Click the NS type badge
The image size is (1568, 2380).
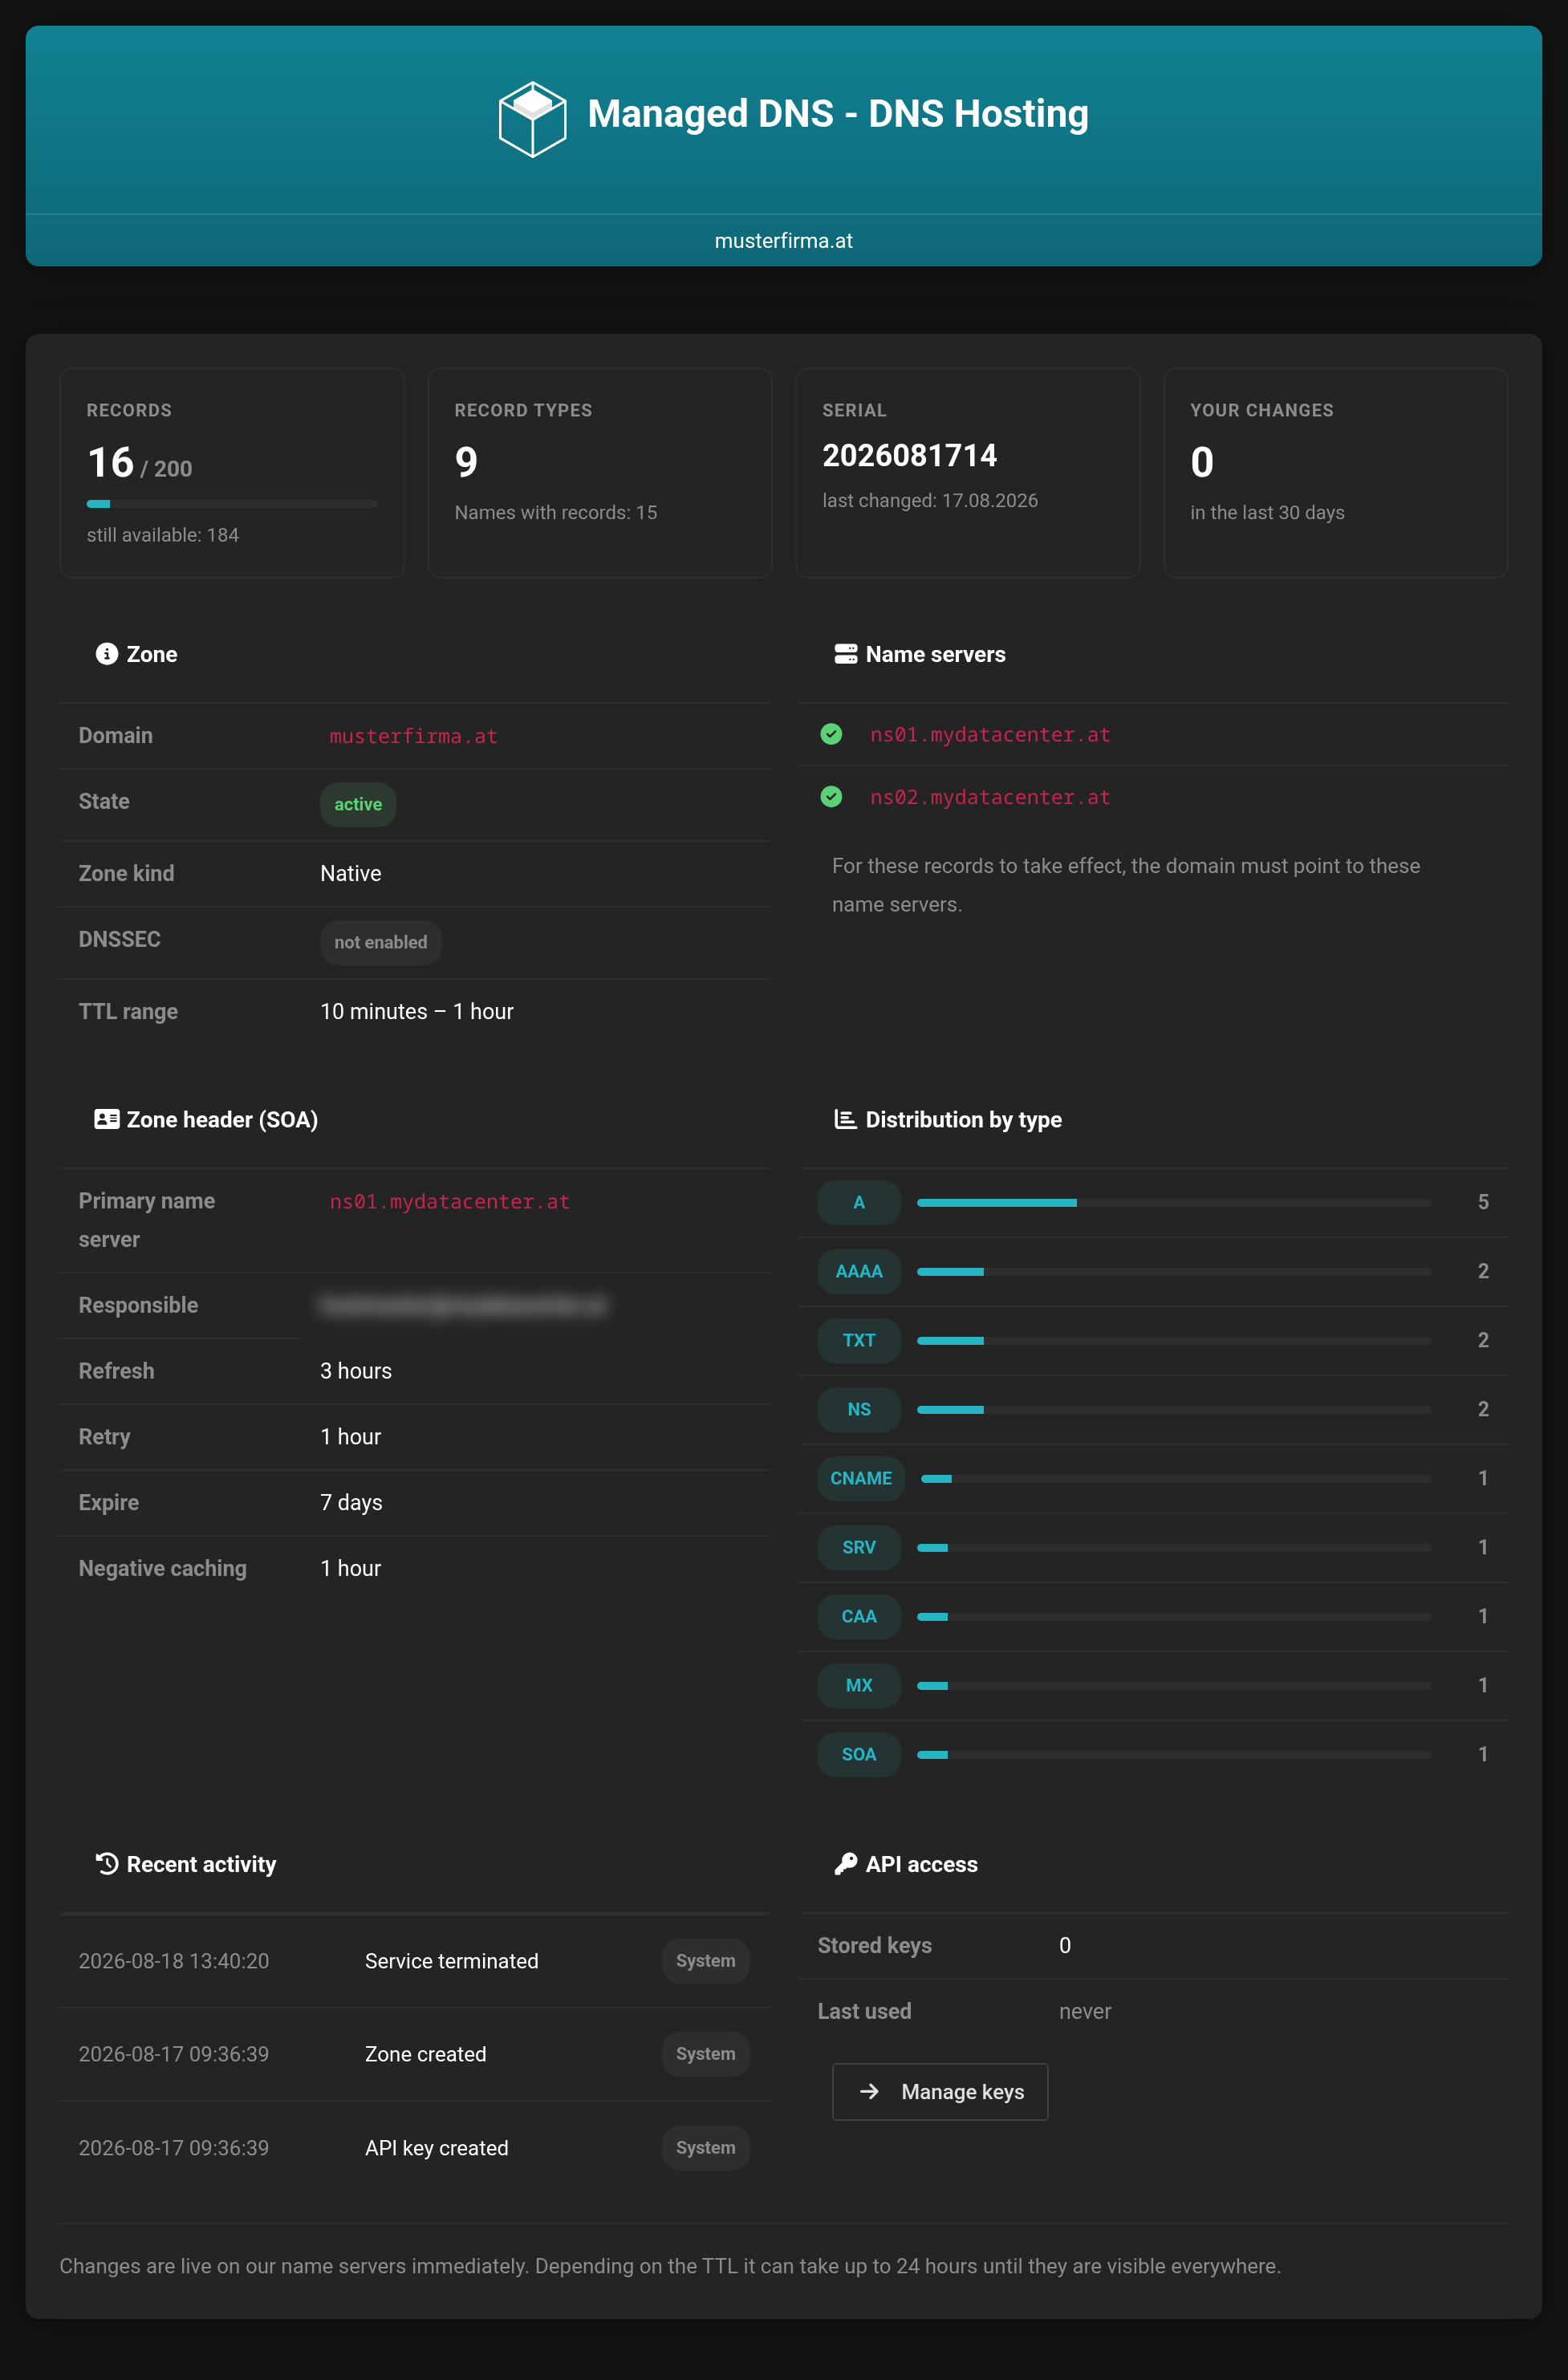[x=859, y=1409]
